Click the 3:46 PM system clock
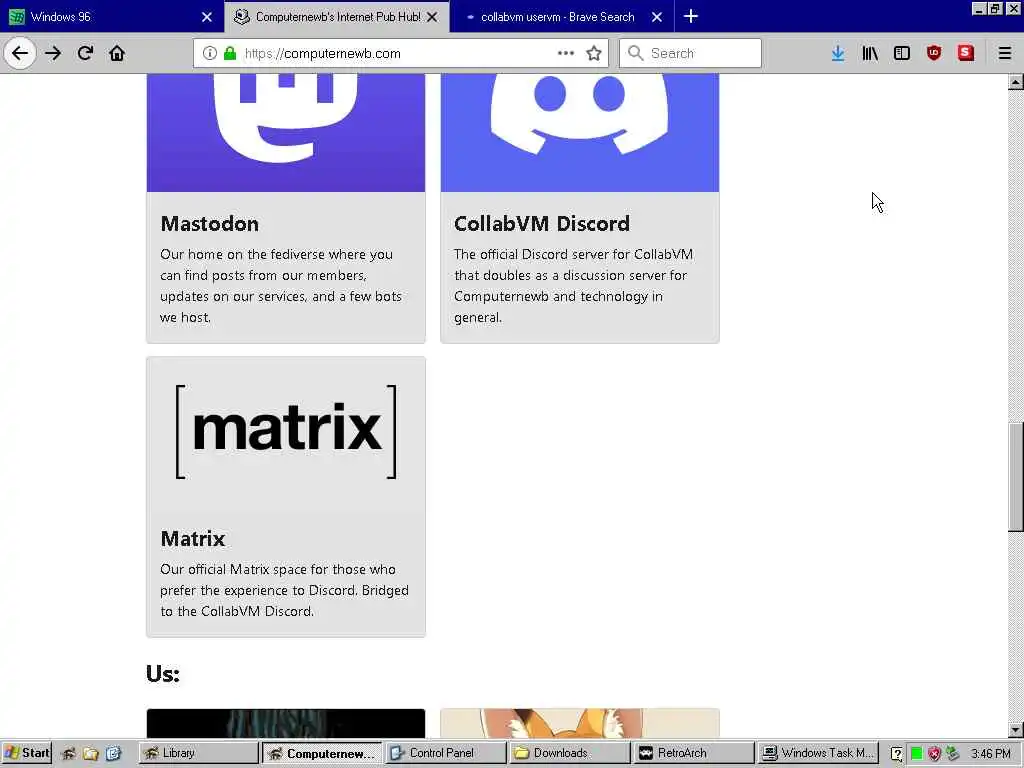 (990, 754)
